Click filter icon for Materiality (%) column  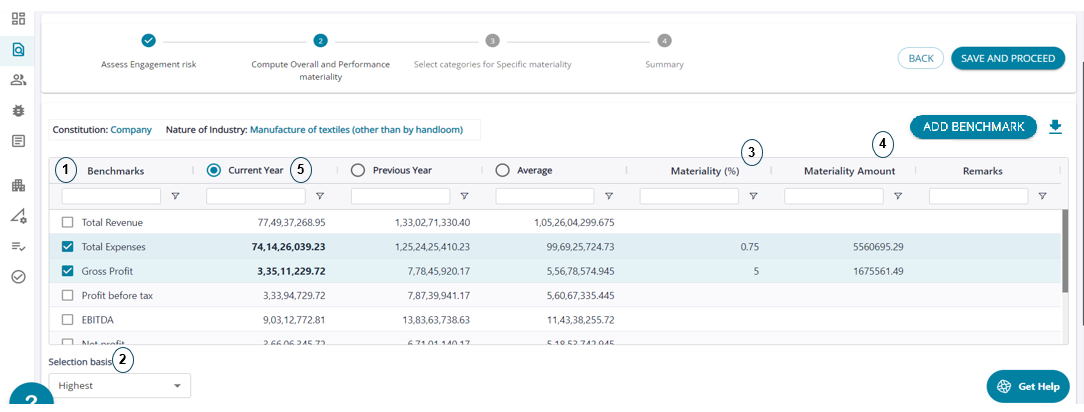point(753,197)
